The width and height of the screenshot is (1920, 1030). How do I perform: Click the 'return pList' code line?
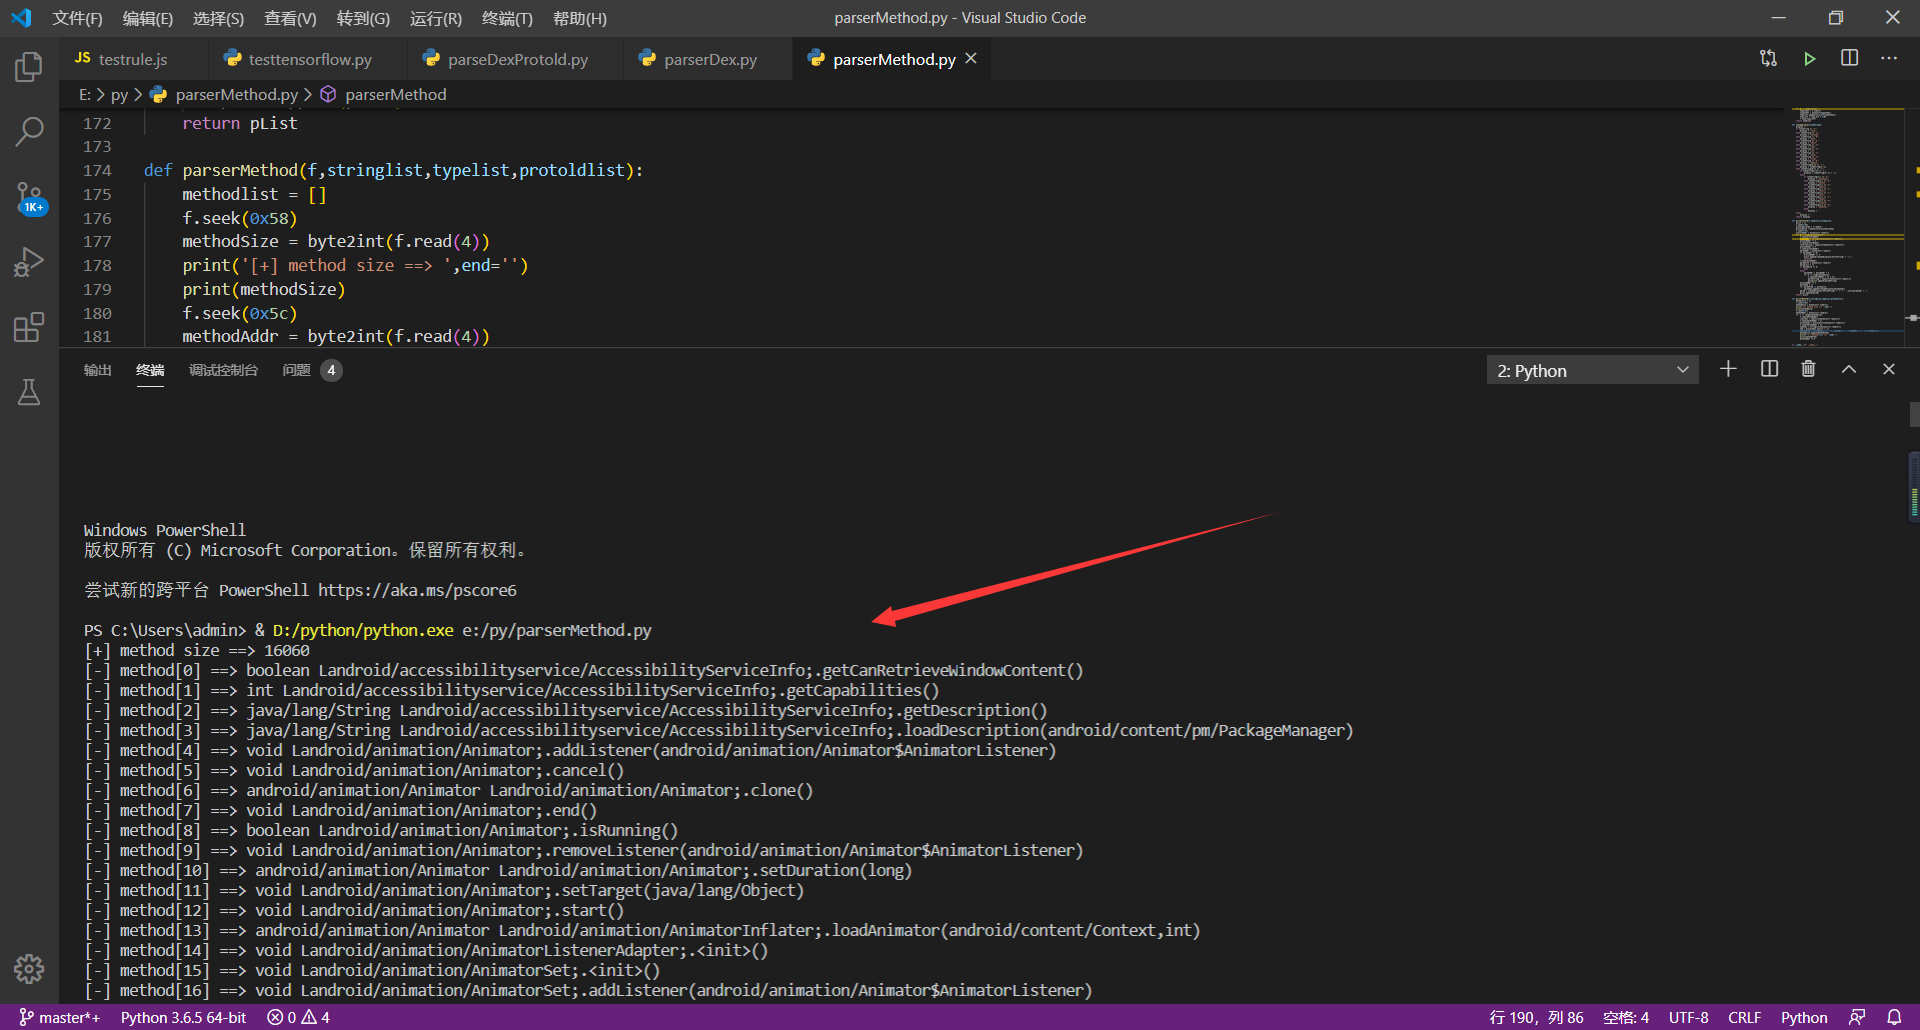[239, 123]
